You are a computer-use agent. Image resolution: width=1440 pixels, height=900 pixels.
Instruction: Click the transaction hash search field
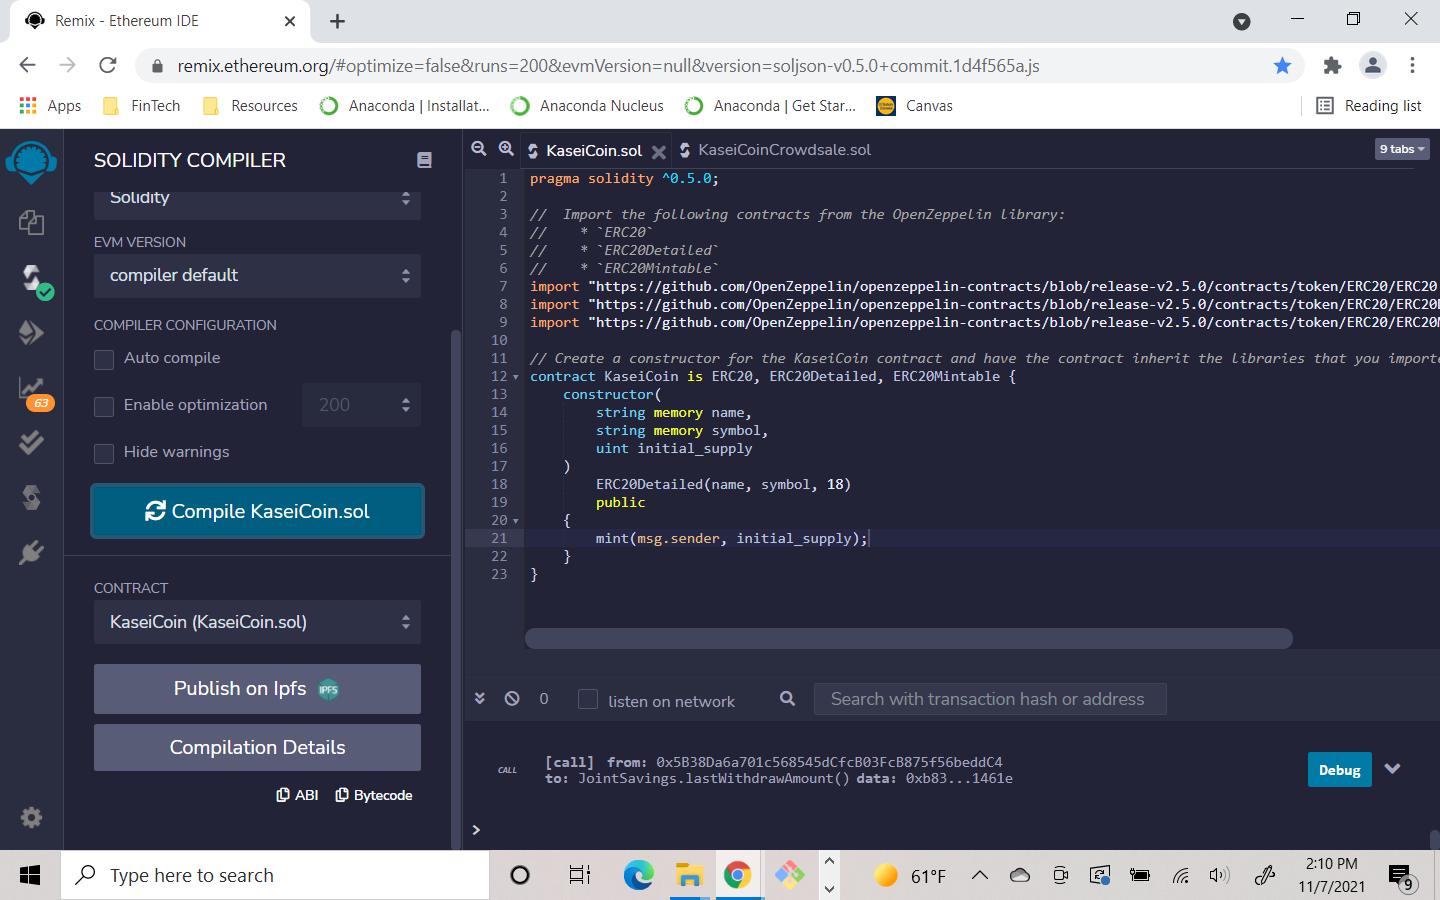point(989,698)
